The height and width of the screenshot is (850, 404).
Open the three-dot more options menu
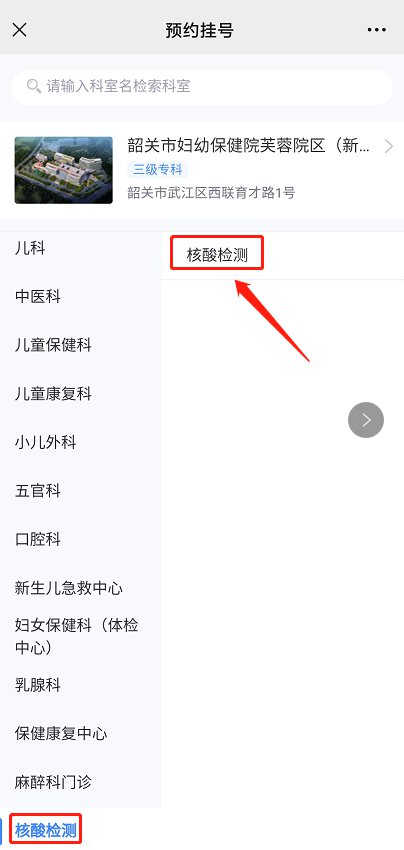click(x=377, y=30)
